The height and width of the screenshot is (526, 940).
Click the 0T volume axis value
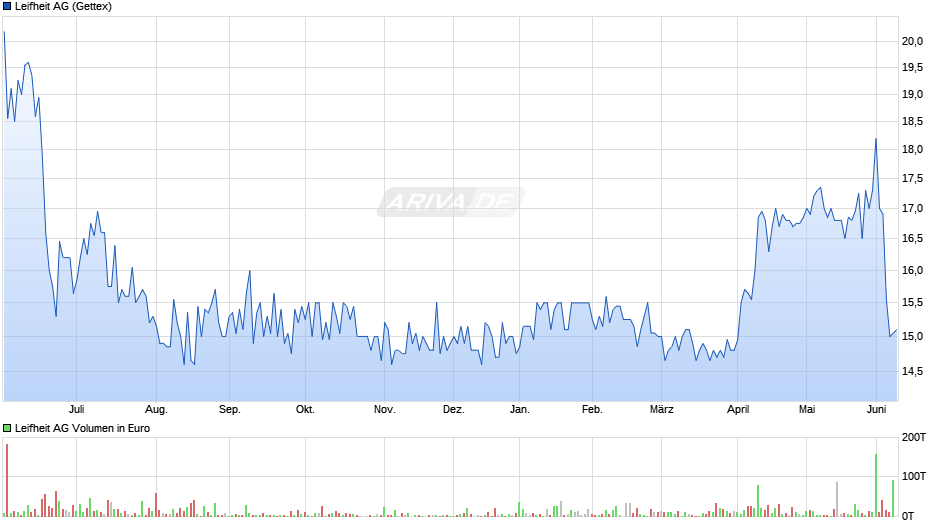click(x=908, y=516)
